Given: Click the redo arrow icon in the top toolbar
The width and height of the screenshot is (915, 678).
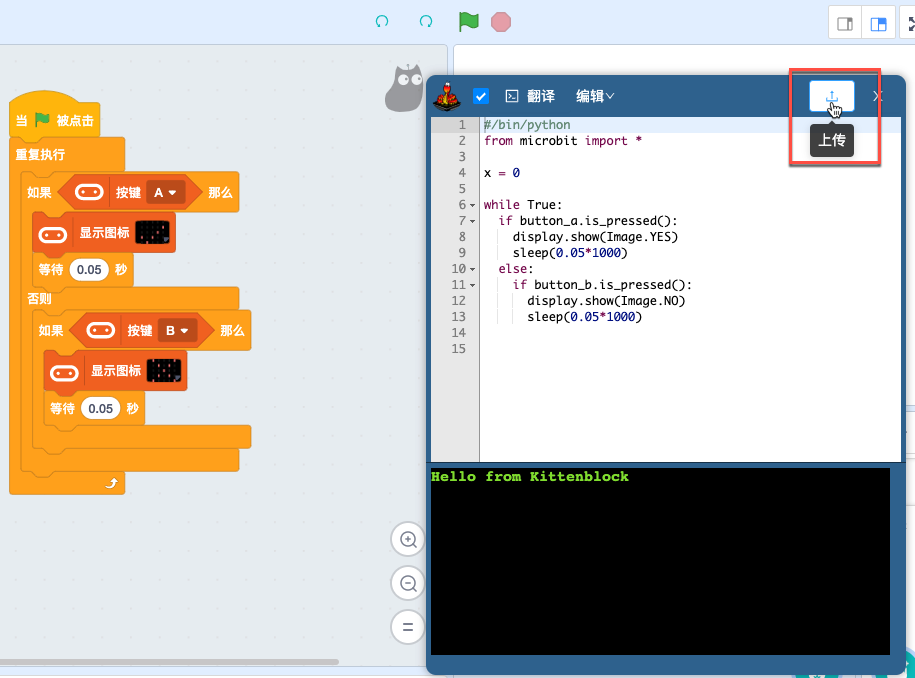Looking at the screenshot, I should coord(426,22).
